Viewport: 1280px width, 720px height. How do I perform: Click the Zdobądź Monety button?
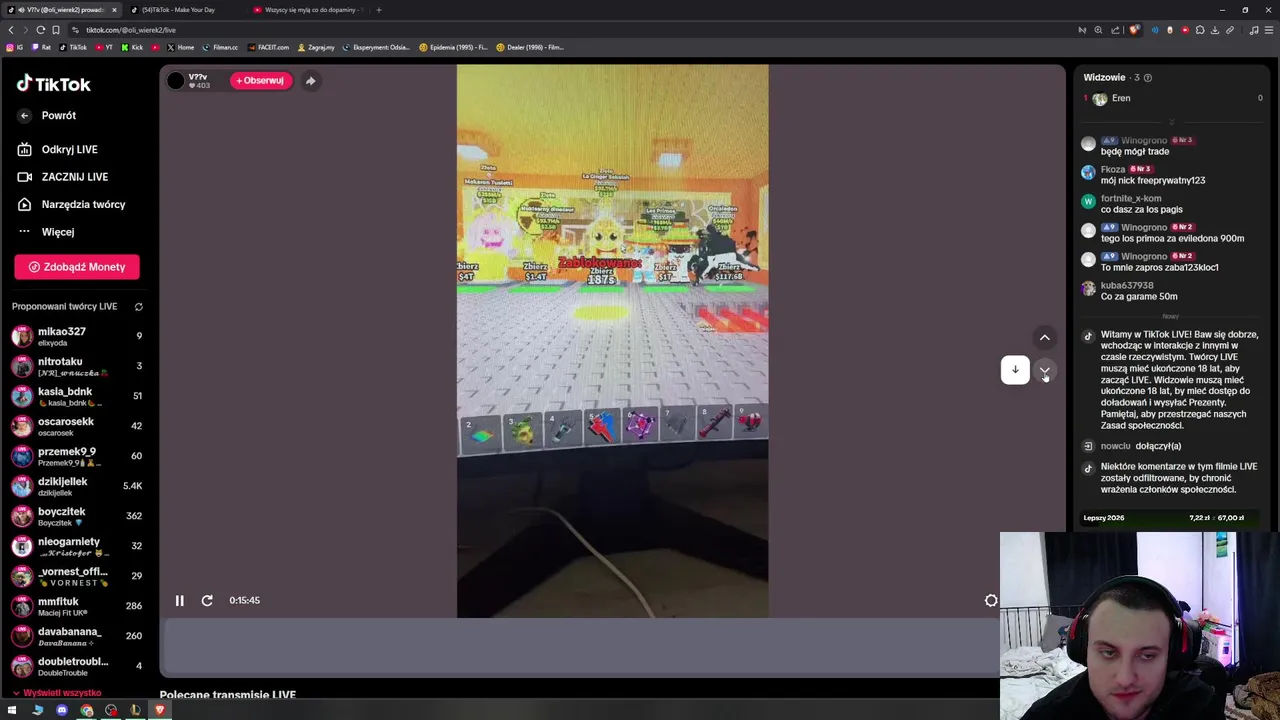(77, 267)
